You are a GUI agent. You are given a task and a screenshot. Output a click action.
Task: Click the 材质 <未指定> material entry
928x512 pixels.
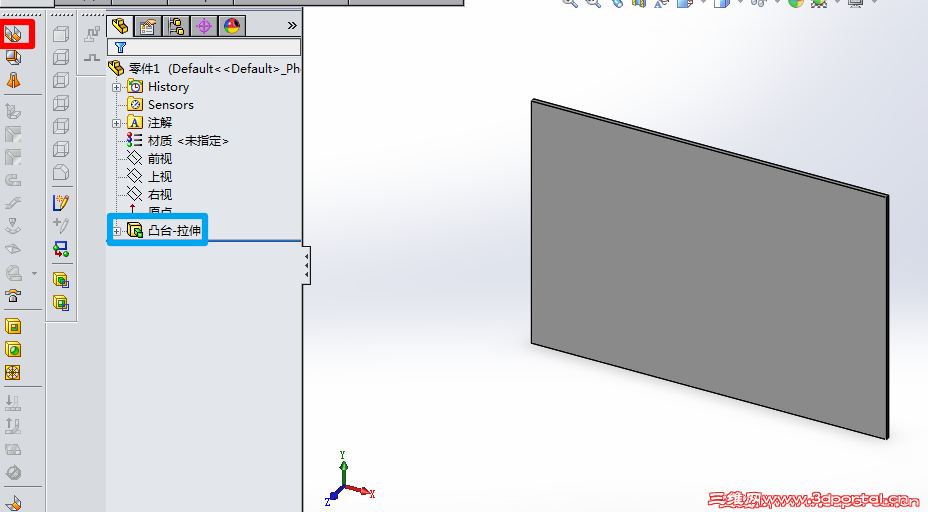tap(178, 141)
